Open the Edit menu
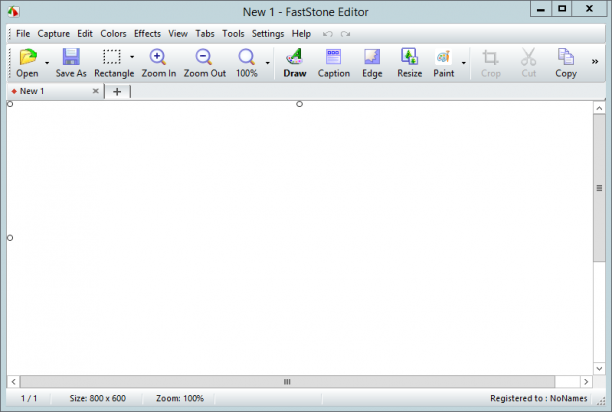 click(85, 34)
